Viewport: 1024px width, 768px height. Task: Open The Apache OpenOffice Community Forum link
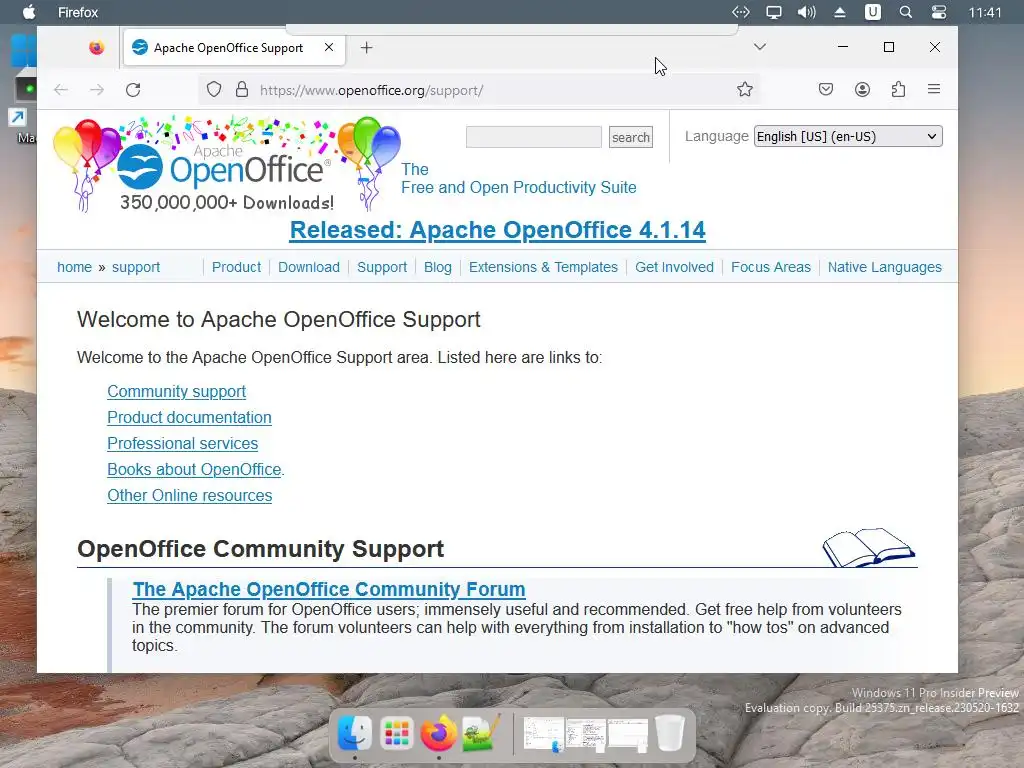pos(329,589)
